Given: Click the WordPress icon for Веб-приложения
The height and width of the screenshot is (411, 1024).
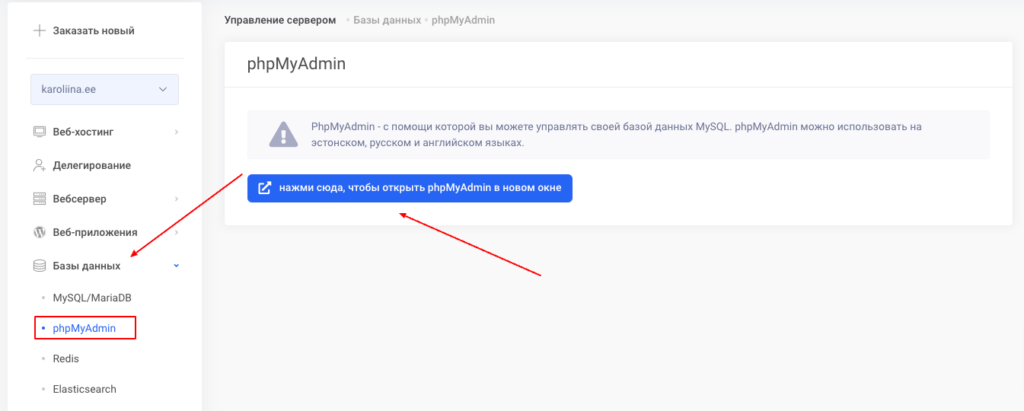Looking at the screenshot, I should point(40,232).
